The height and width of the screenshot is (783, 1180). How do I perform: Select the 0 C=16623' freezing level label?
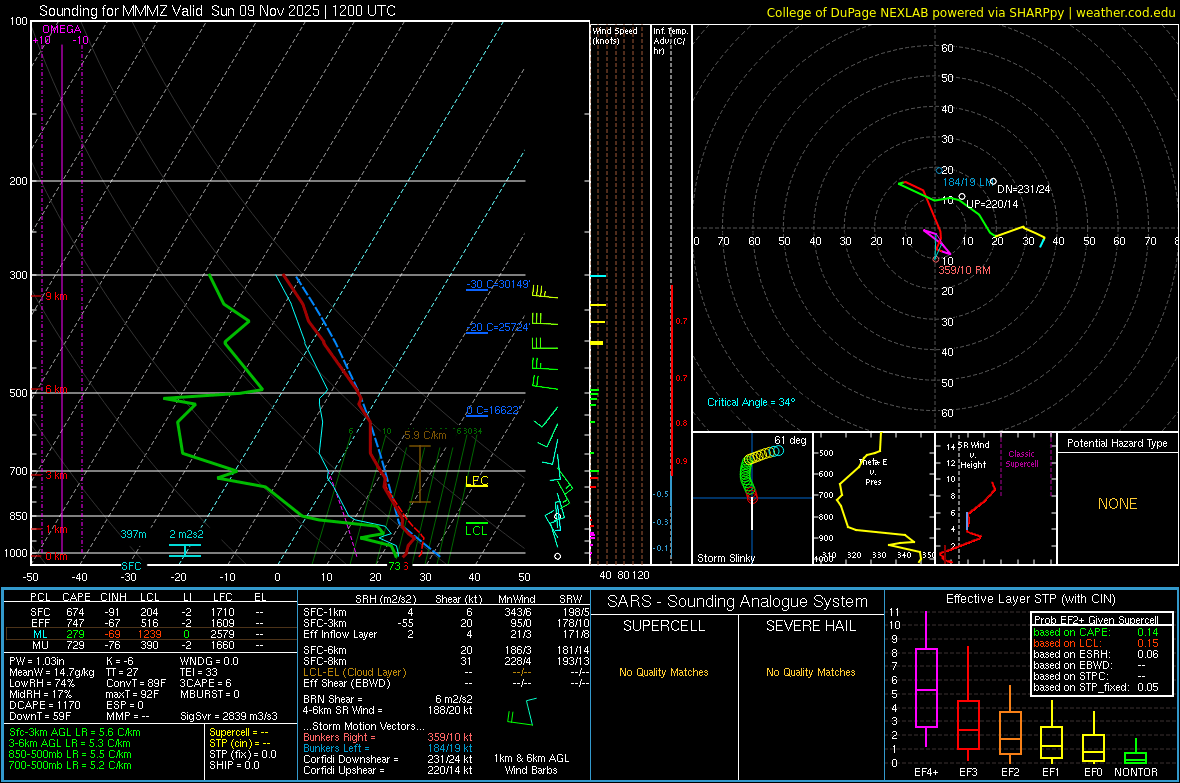pyautogui.click(x=493, y=410)
